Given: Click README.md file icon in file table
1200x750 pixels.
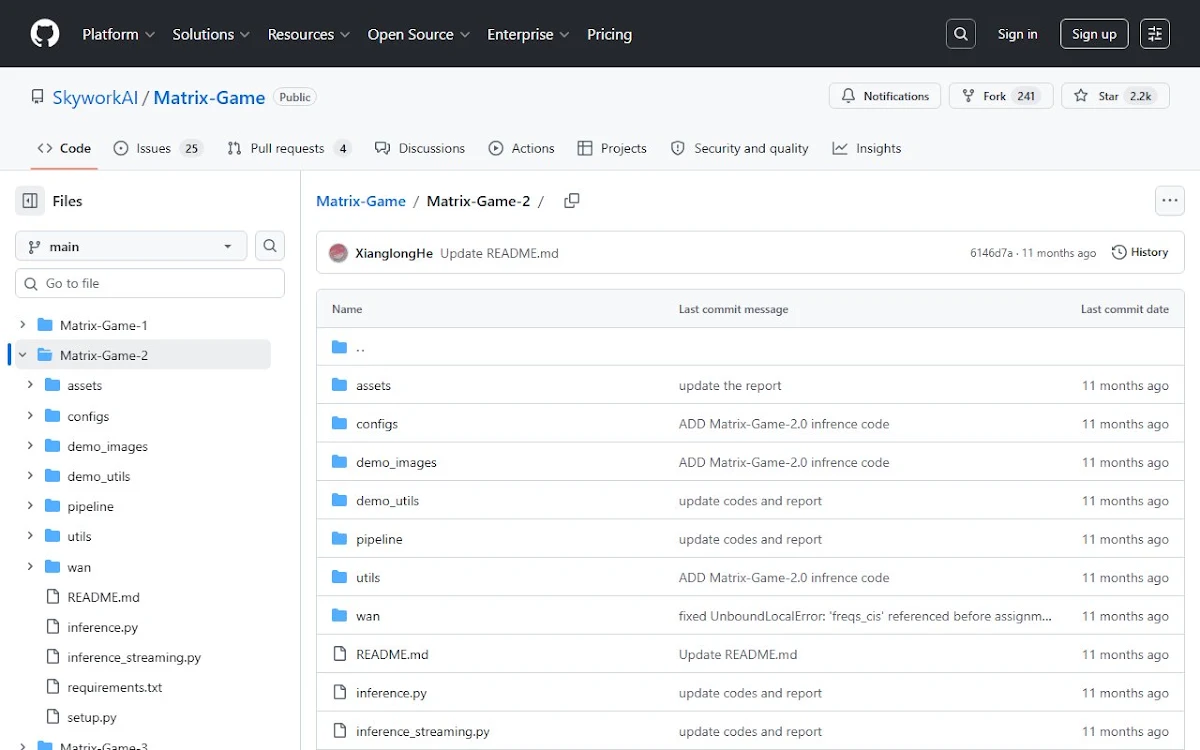Looking at the screenshot, I should click(339, 654).
